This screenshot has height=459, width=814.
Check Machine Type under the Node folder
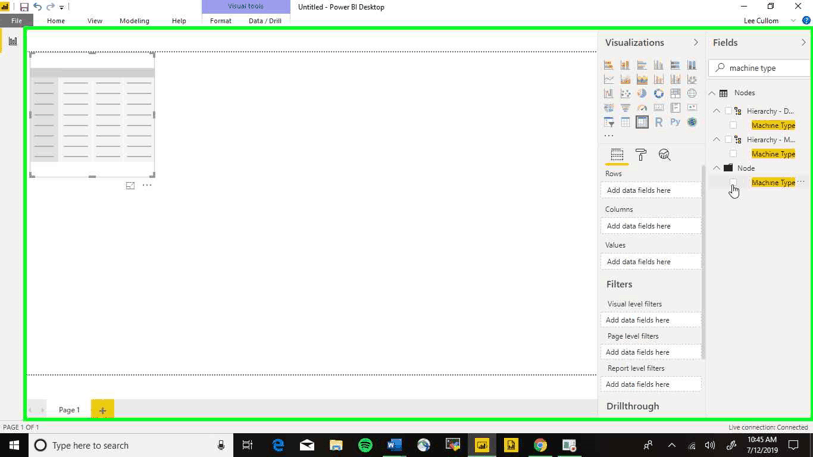click(733, 182)
